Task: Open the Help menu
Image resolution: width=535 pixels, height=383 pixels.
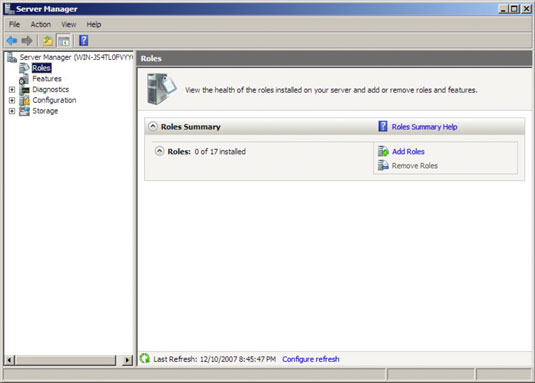Action: [x=93, y=25]
